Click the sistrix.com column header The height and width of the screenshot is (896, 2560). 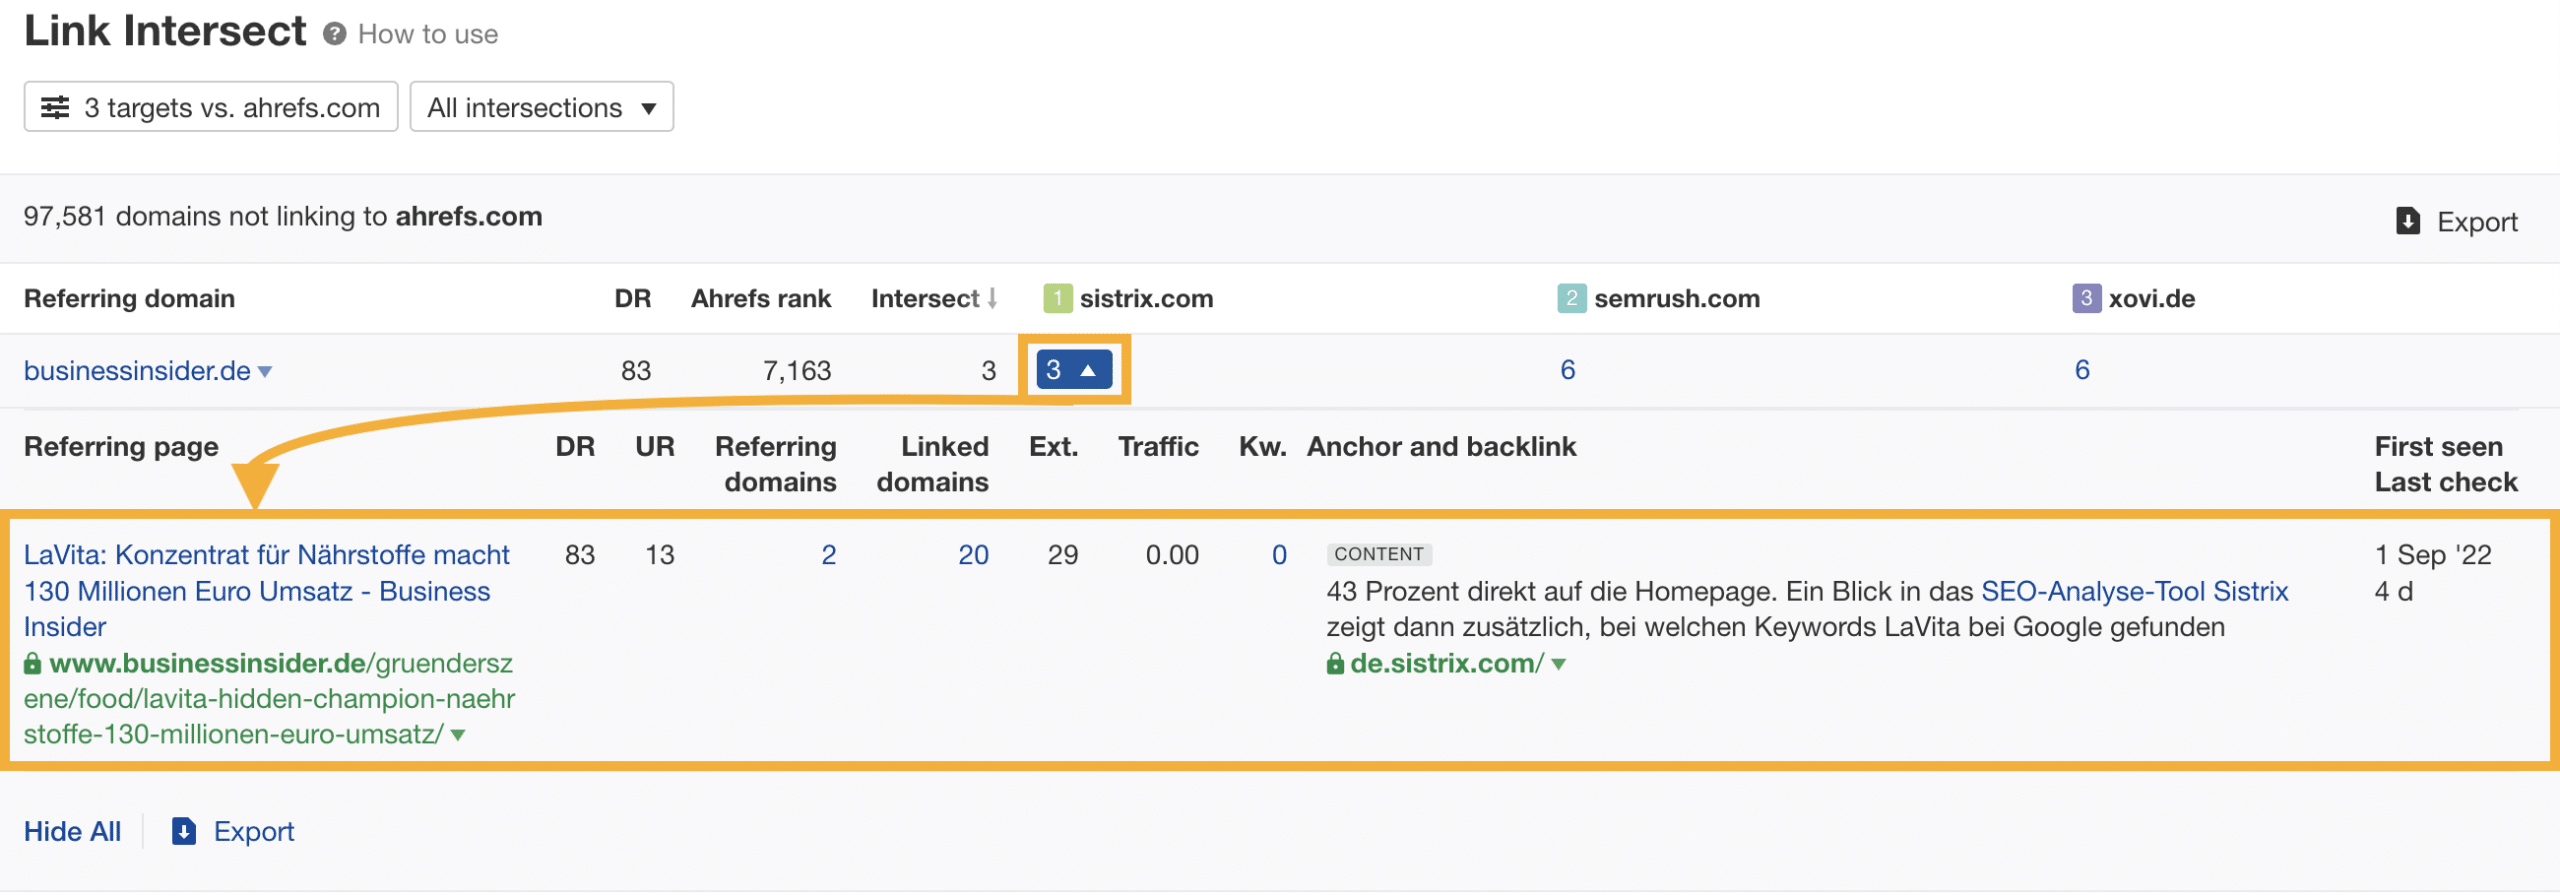tap(1146, 298)
